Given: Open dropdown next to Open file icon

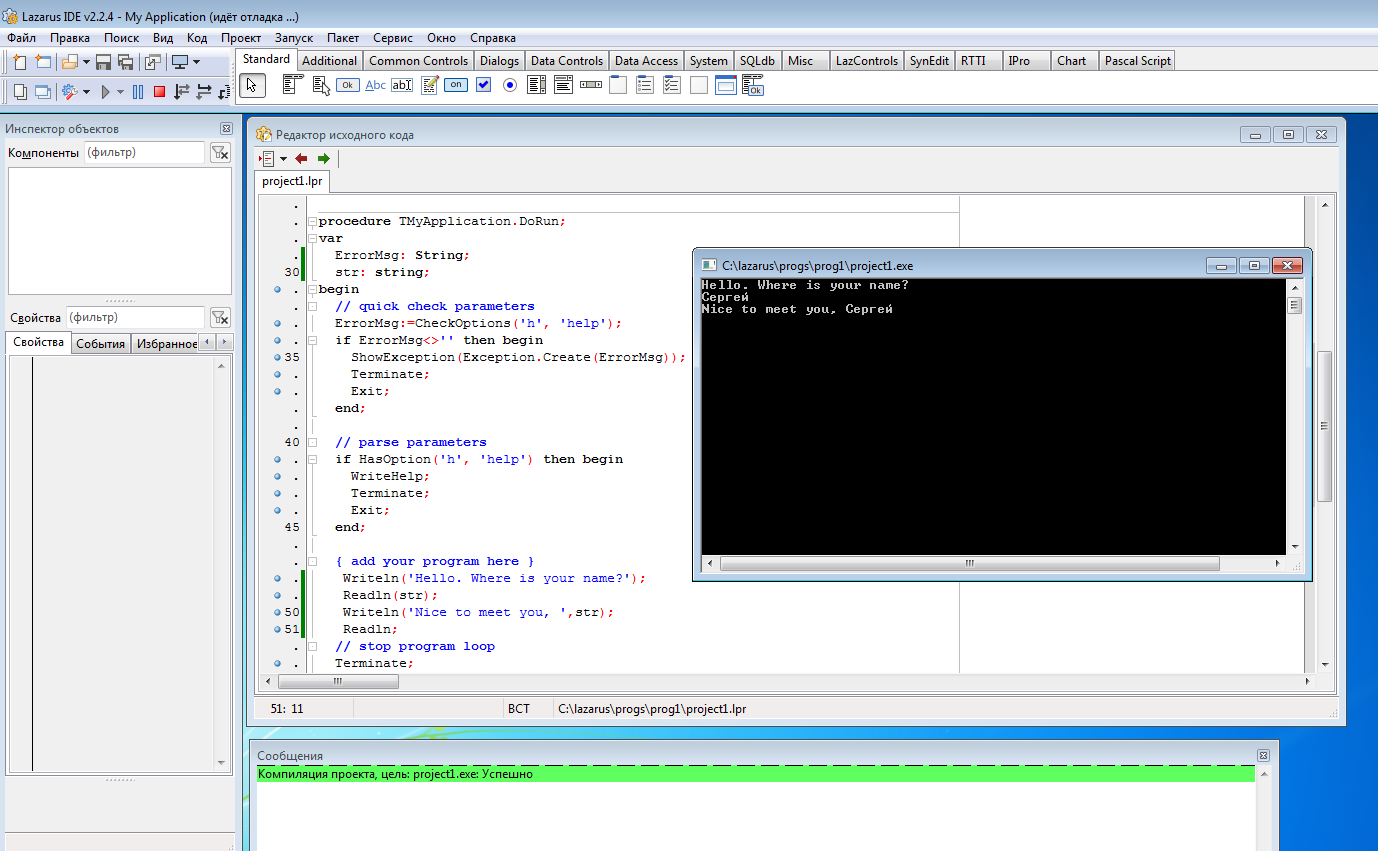Looking at the screenshot, I should pos(87,62).
